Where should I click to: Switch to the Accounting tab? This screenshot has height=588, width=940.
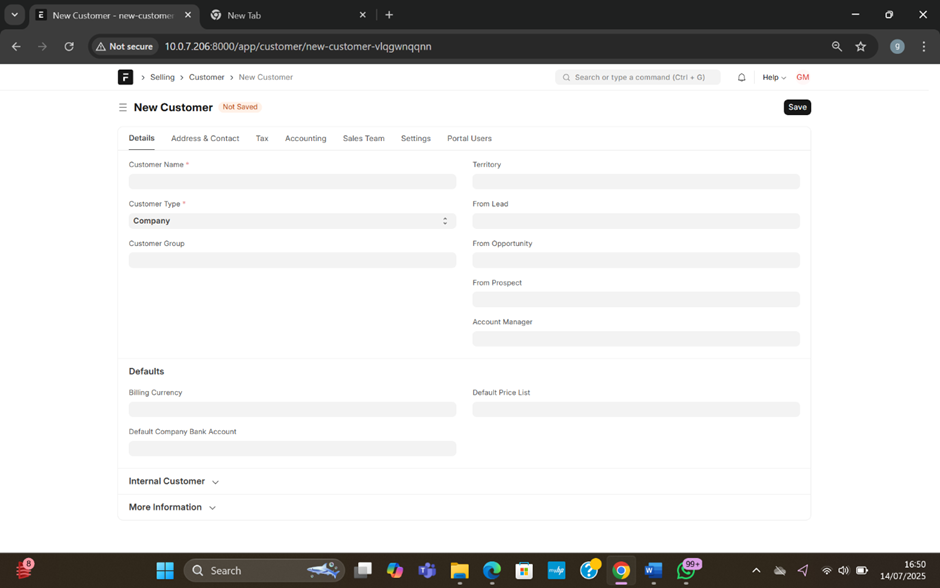[x=306, y=138]
